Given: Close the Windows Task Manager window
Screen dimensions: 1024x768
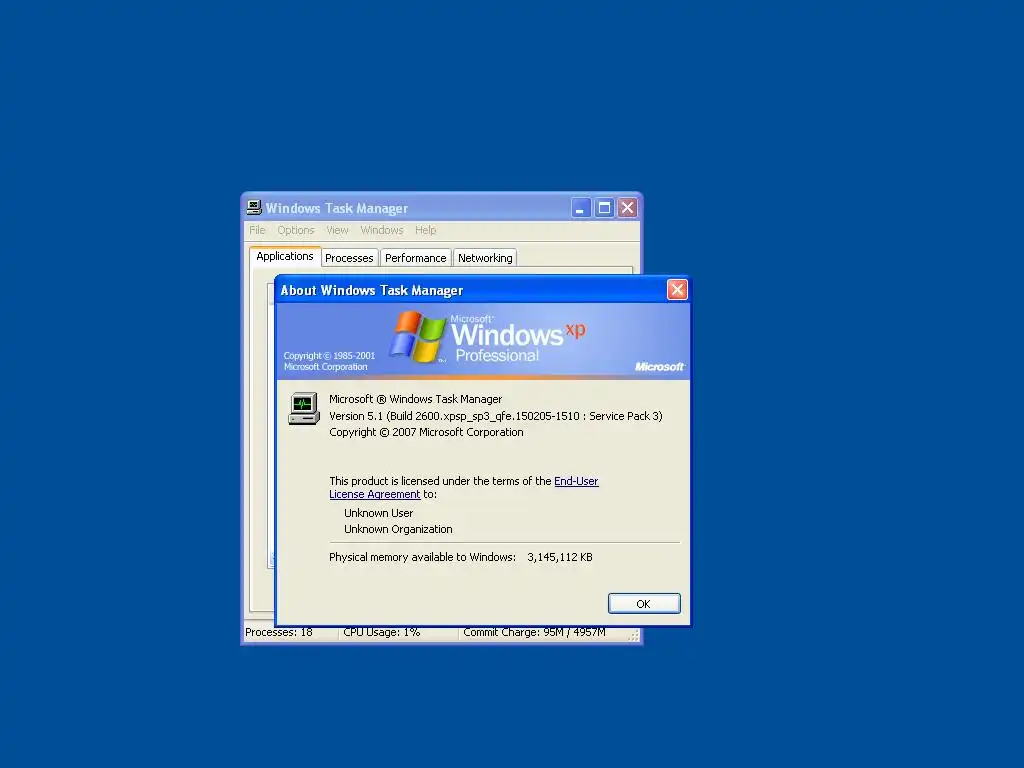Looking at the screenshot, I should coord(628,208).
